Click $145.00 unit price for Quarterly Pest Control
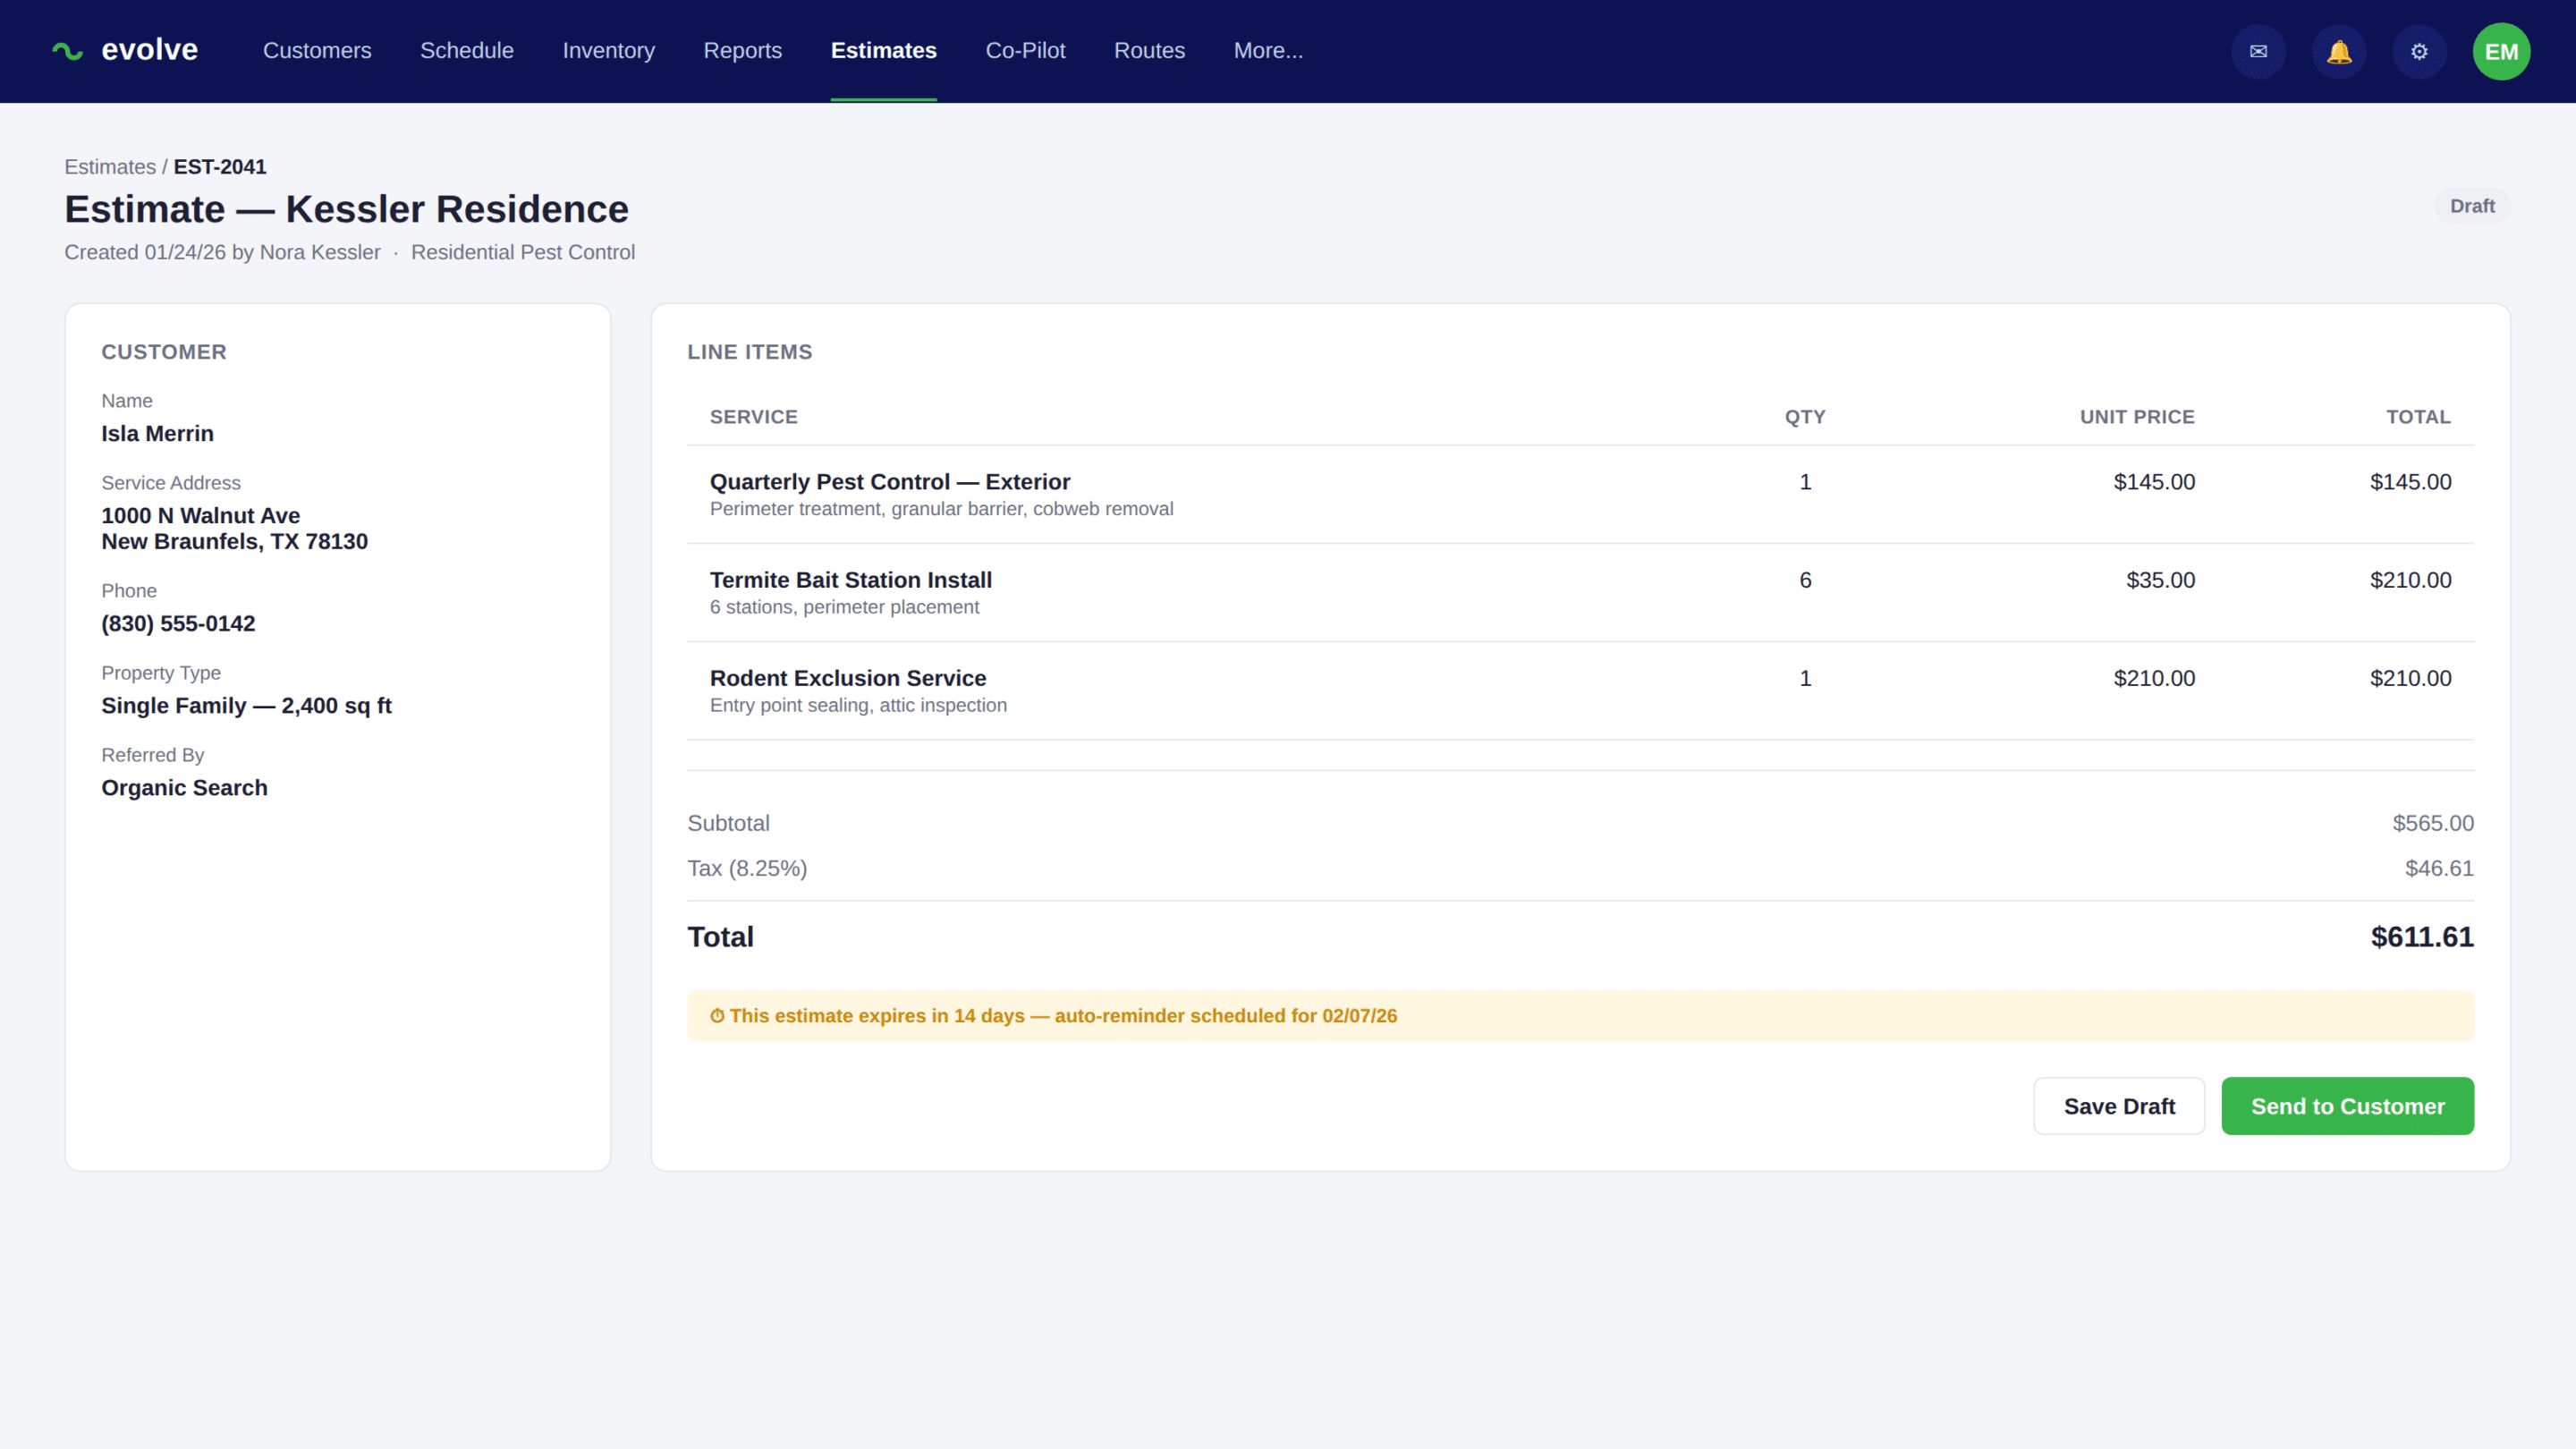Image resolution: width=2576 pixels, height=1449 pixels. [2154, 482]
